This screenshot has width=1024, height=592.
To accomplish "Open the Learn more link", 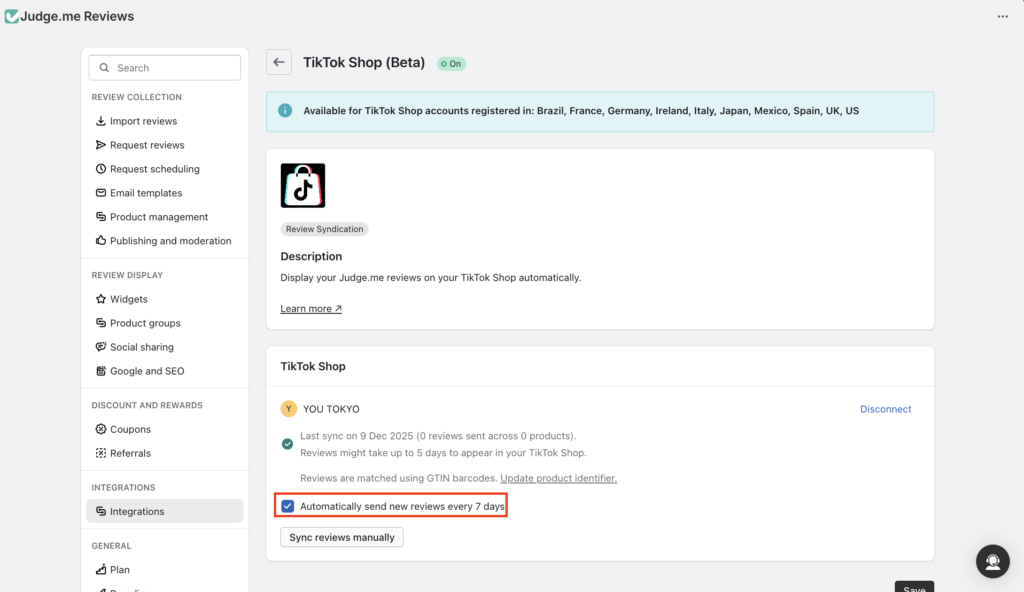I will click(x=311, y=309).
